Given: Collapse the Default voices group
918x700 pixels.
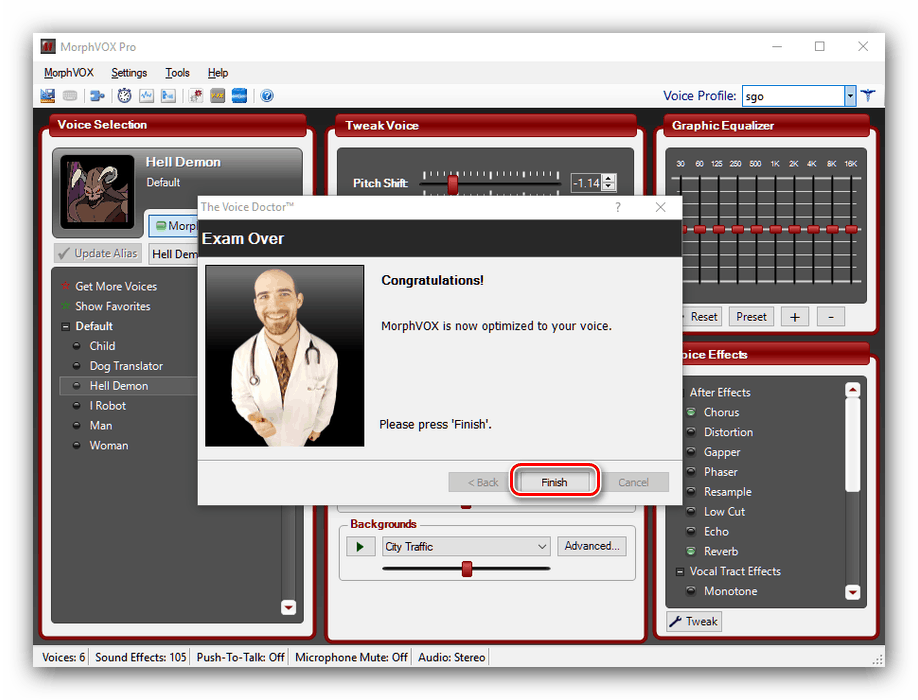Looking at the screenshot, I should point(66,327).
